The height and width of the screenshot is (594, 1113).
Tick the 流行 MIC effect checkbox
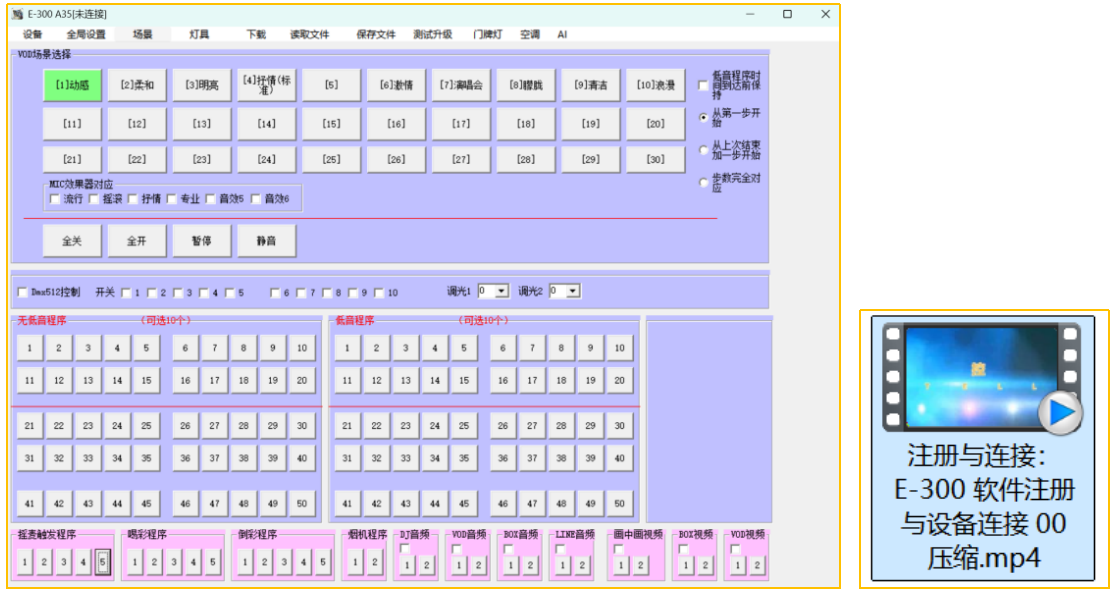click(55, 199)
